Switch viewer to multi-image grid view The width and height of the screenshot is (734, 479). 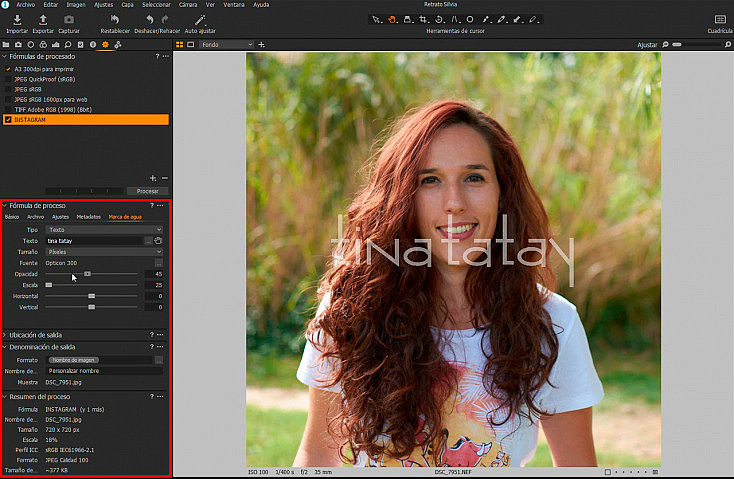pyautogui.click(x=179, y=44)
